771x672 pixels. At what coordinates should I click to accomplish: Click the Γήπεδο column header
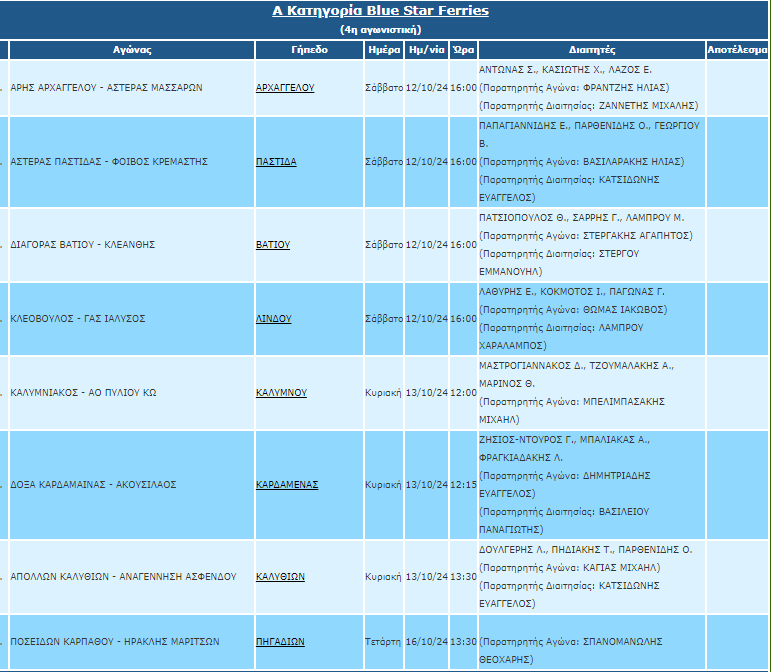309,50
